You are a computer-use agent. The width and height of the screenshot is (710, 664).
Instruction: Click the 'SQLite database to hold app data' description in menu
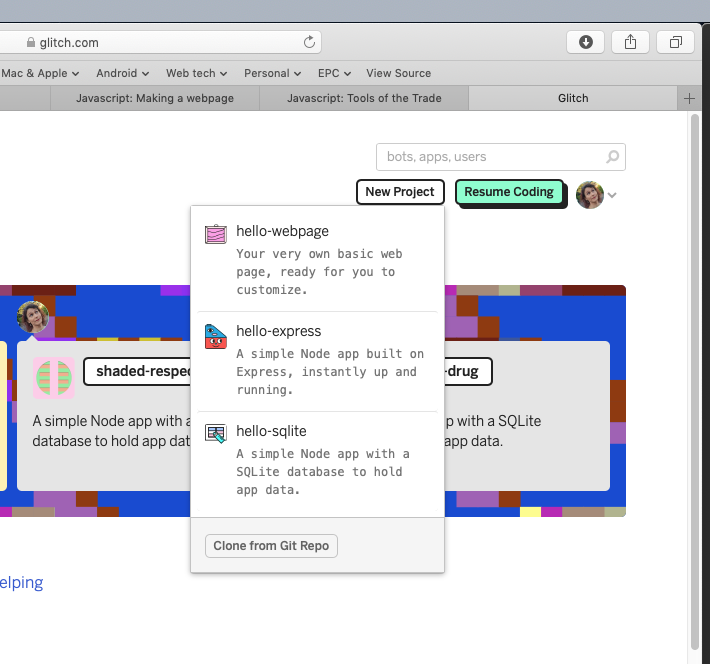click(x=323, y=472)
